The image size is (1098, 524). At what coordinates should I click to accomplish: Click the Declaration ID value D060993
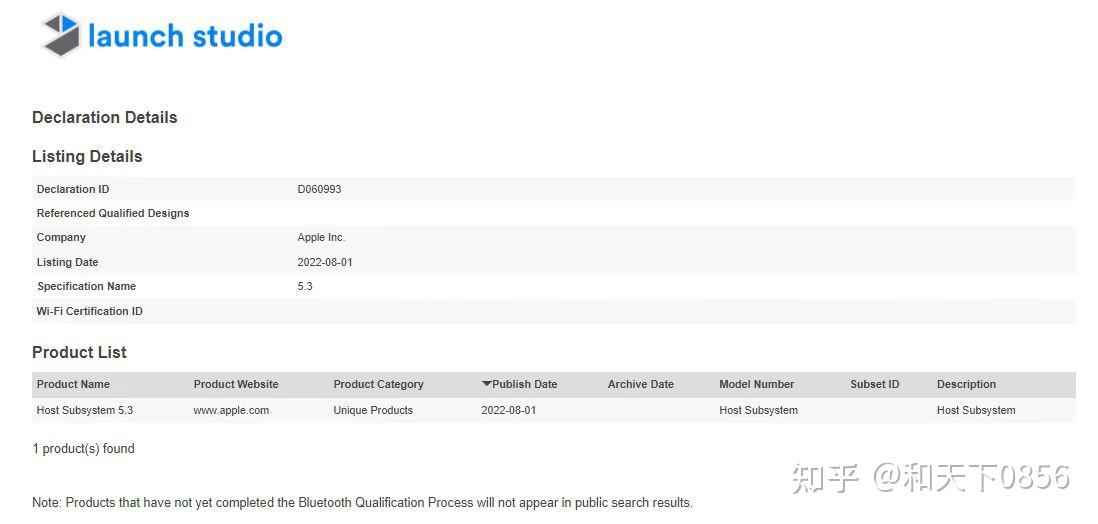pos(319,189)
